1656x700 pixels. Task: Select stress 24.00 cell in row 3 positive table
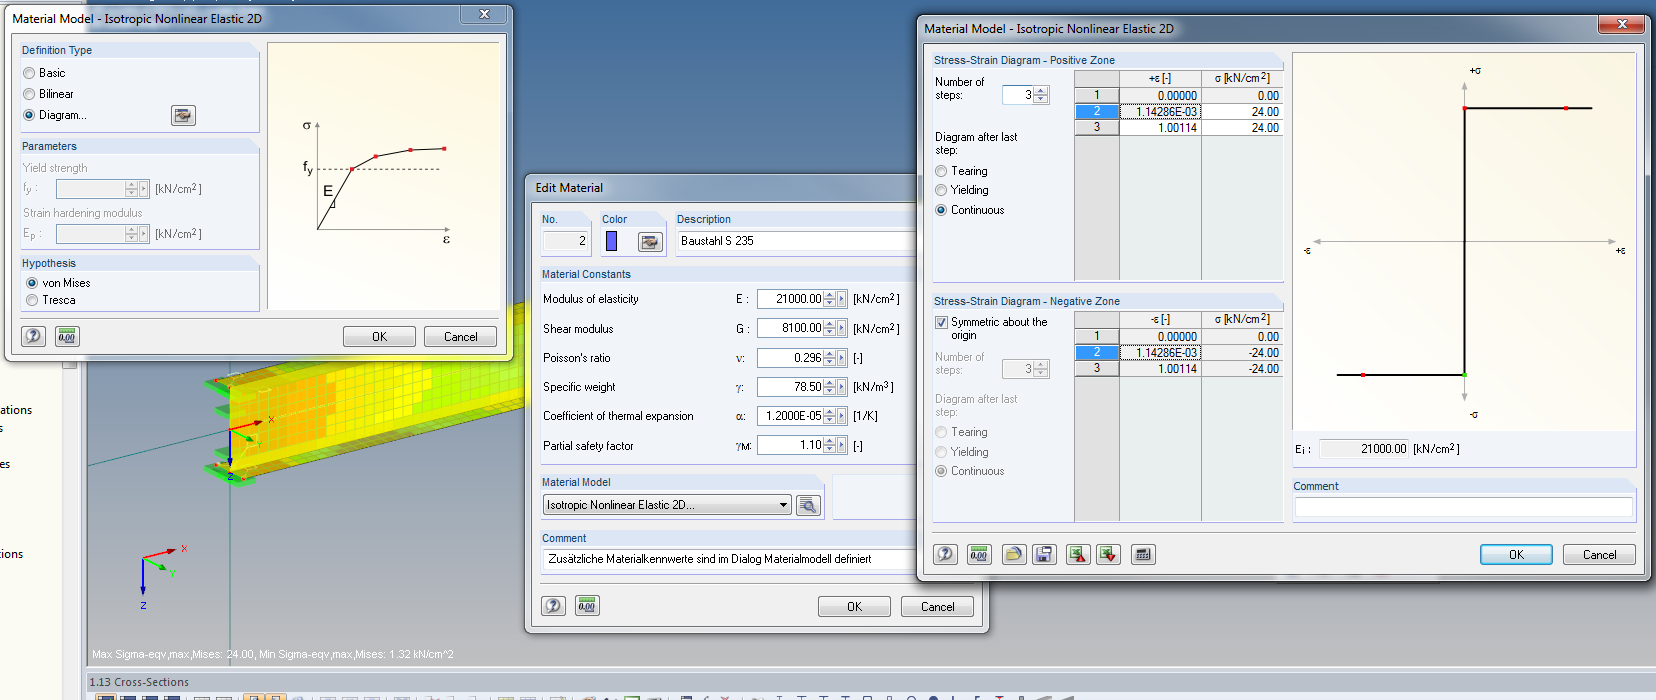tap(1242, 128)
